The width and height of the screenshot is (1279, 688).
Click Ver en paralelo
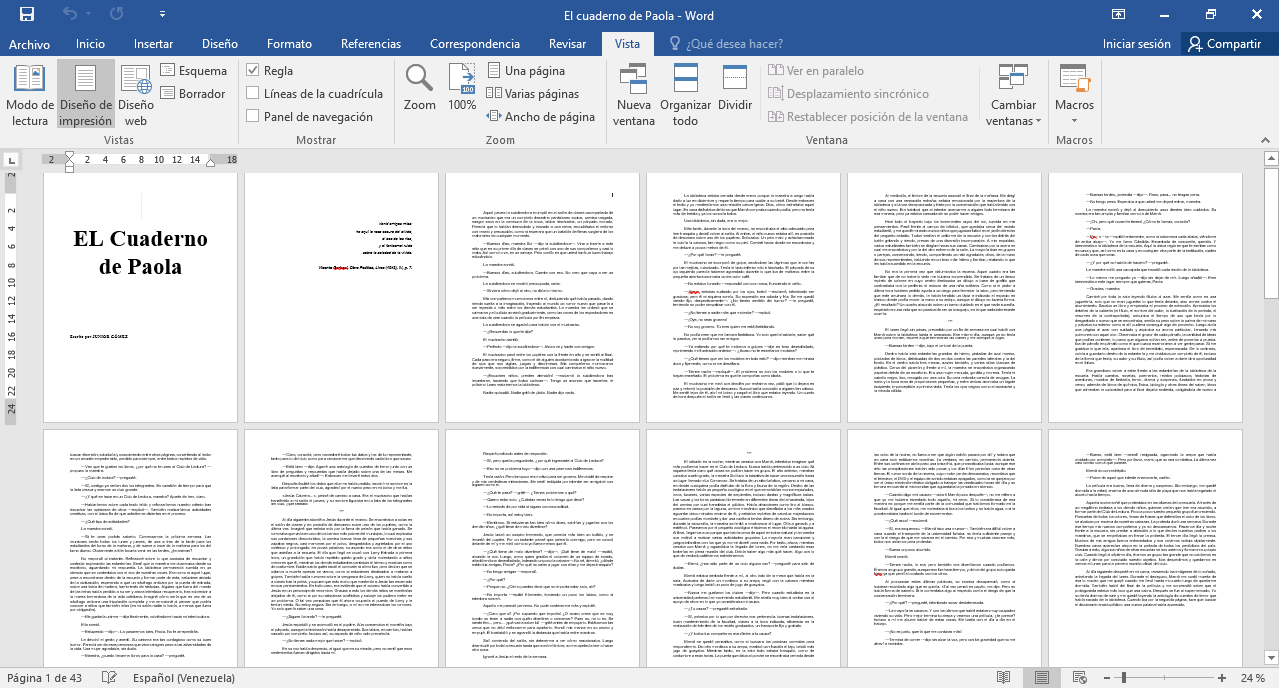click(815, 71)
